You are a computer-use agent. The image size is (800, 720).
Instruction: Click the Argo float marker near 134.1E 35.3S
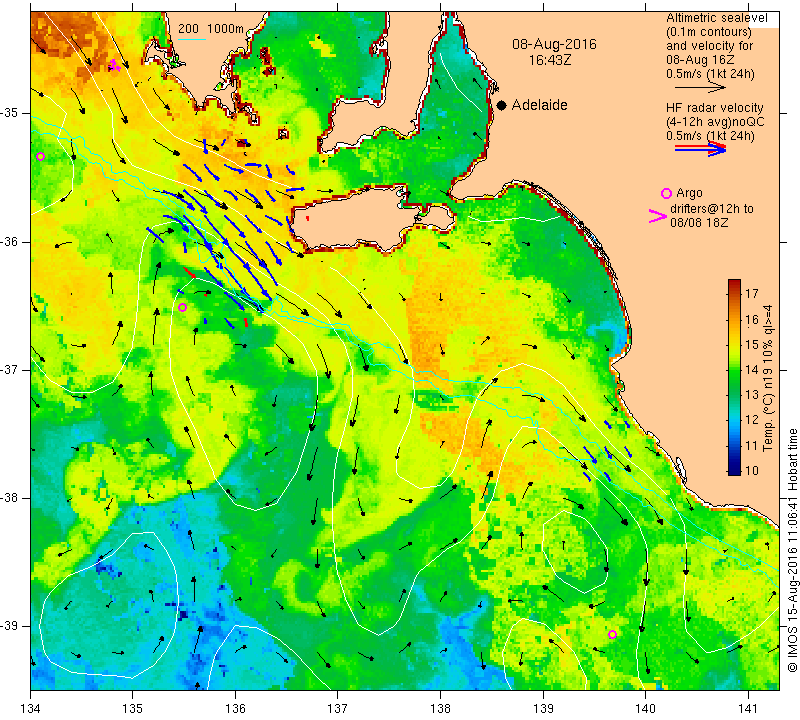41,157
